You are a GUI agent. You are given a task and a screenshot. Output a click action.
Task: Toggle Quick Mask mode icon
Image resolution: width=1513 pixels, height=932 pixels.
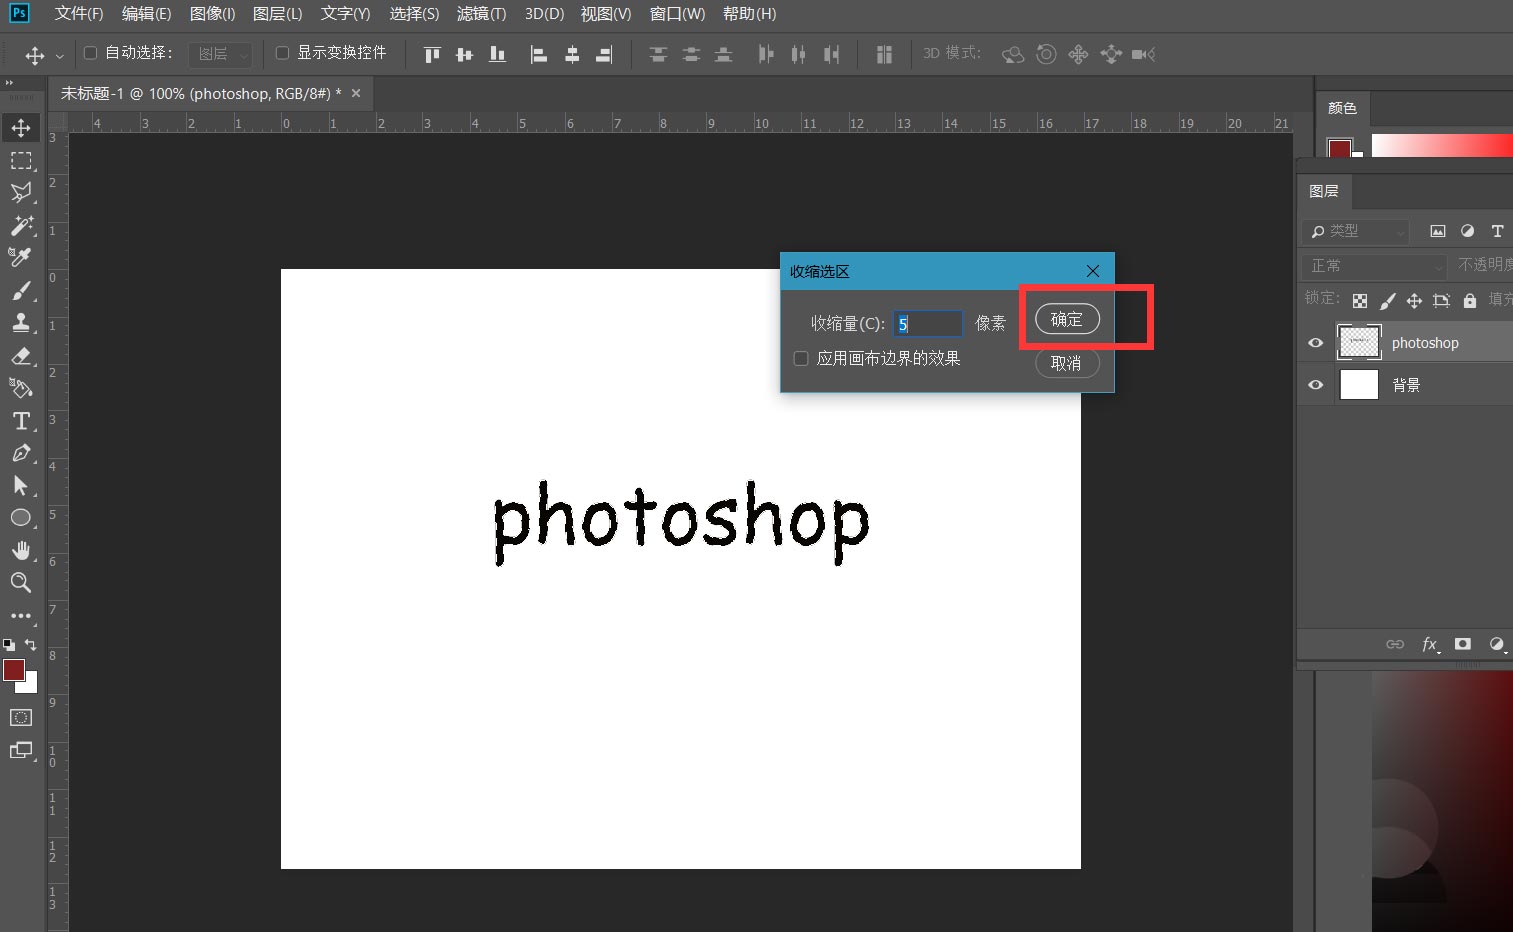(x=21, y=718)
